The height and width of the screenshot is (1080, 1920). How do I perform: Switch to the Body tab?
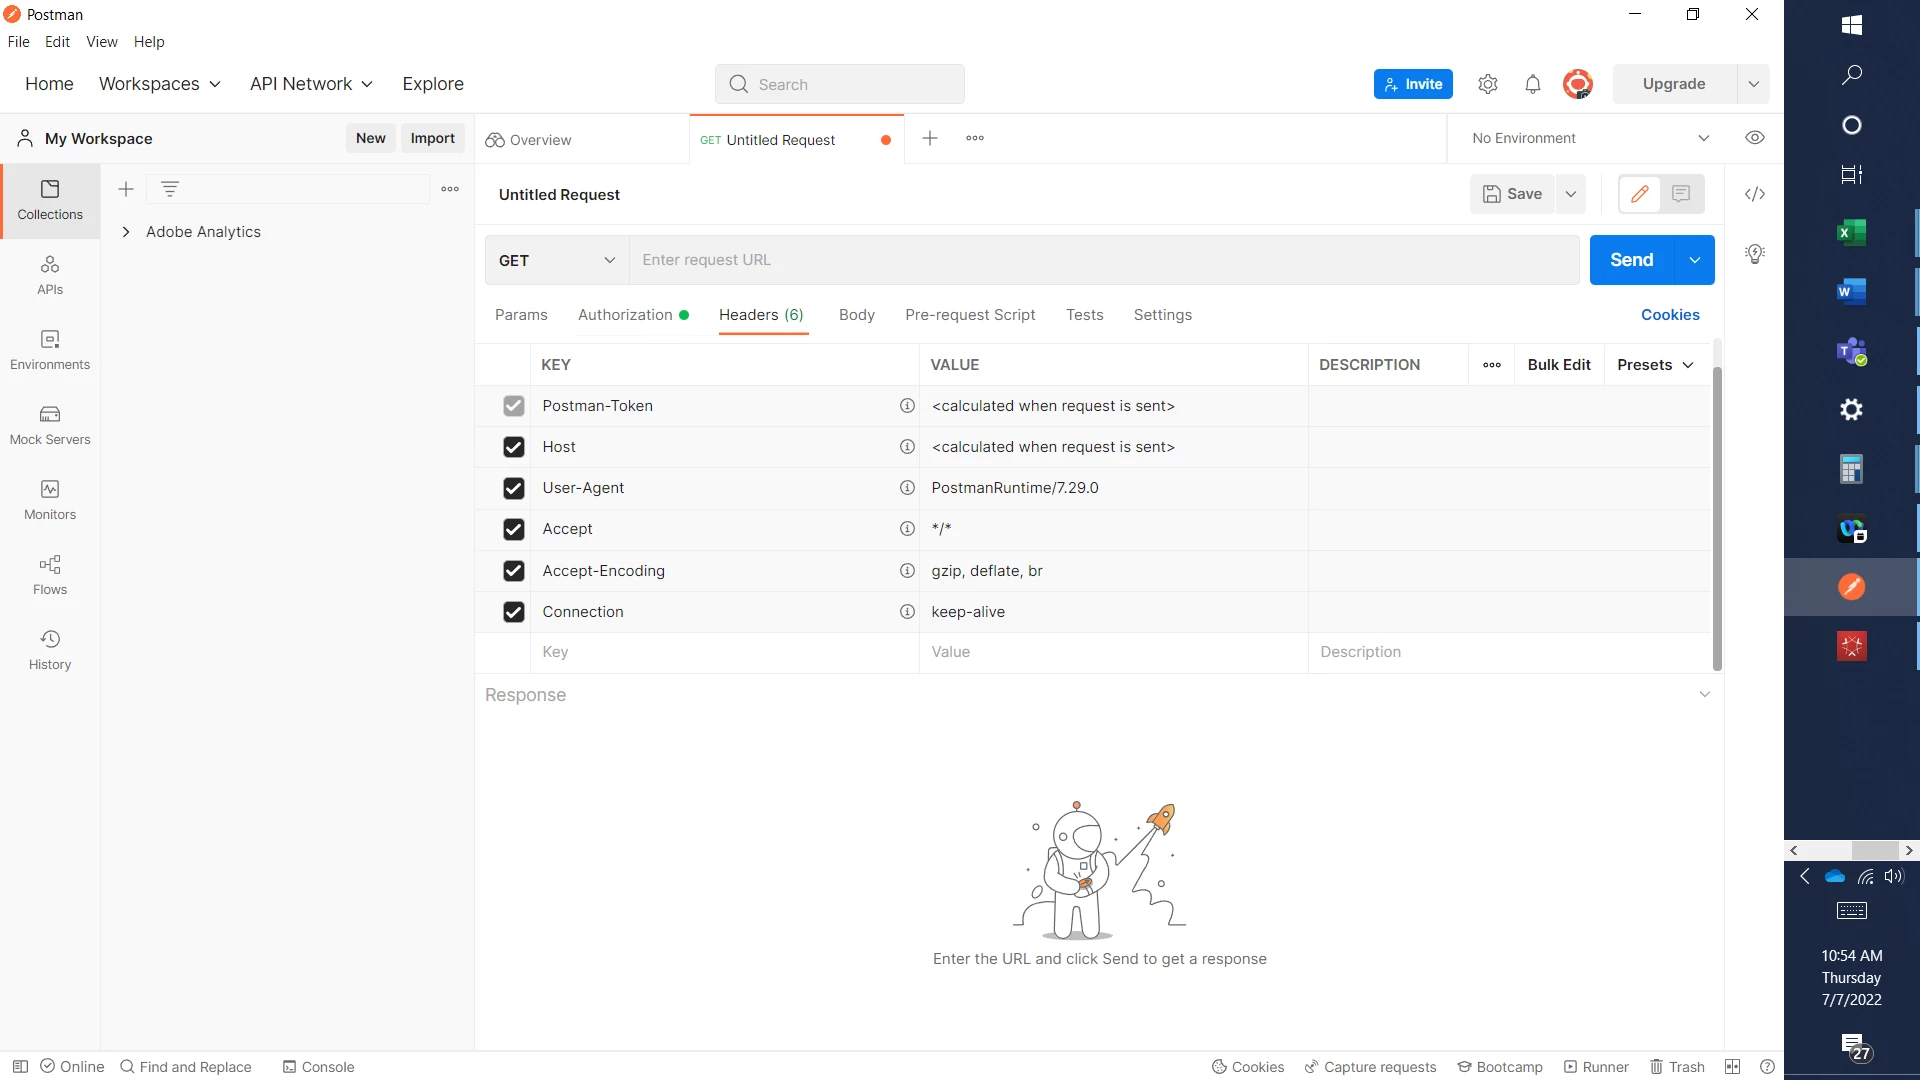(x=856, y=315)
